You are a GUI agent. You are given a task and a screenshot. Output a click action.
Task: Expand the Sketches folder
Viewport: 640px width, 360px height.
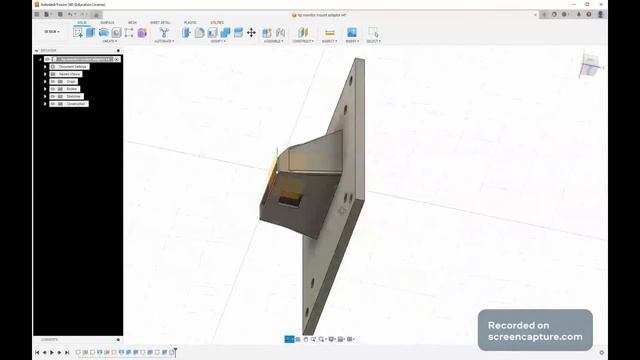pyautogui.click(x=45, y=96)
